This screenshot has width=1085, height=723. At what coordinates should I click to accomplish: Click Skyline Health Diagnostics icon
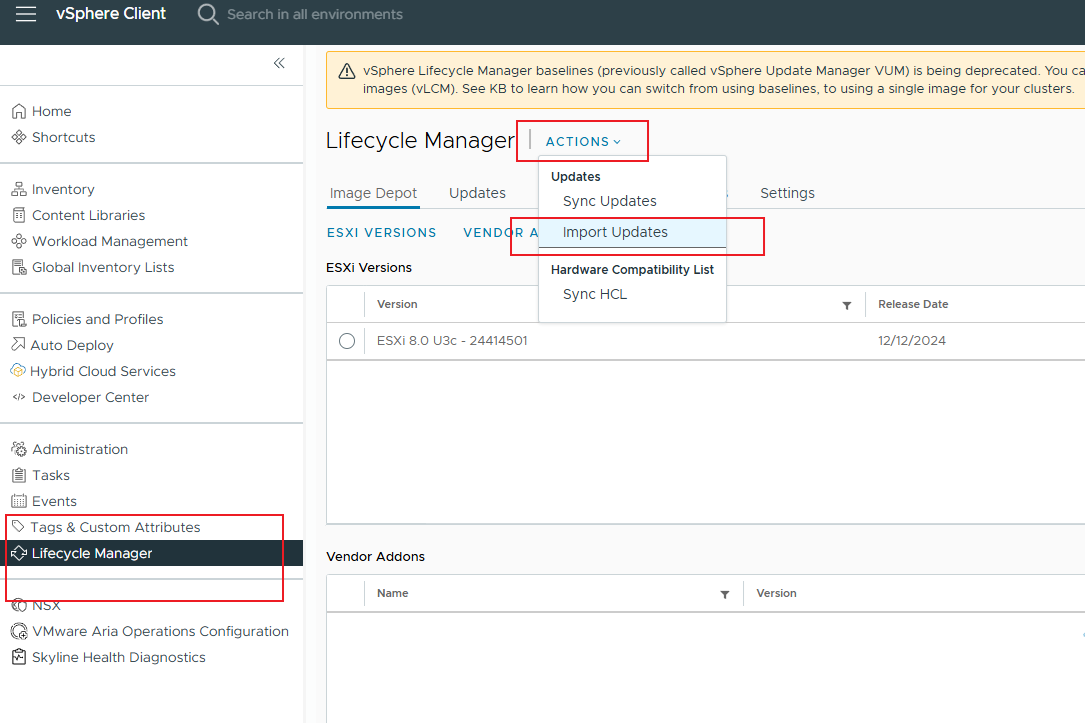[18, 658]
